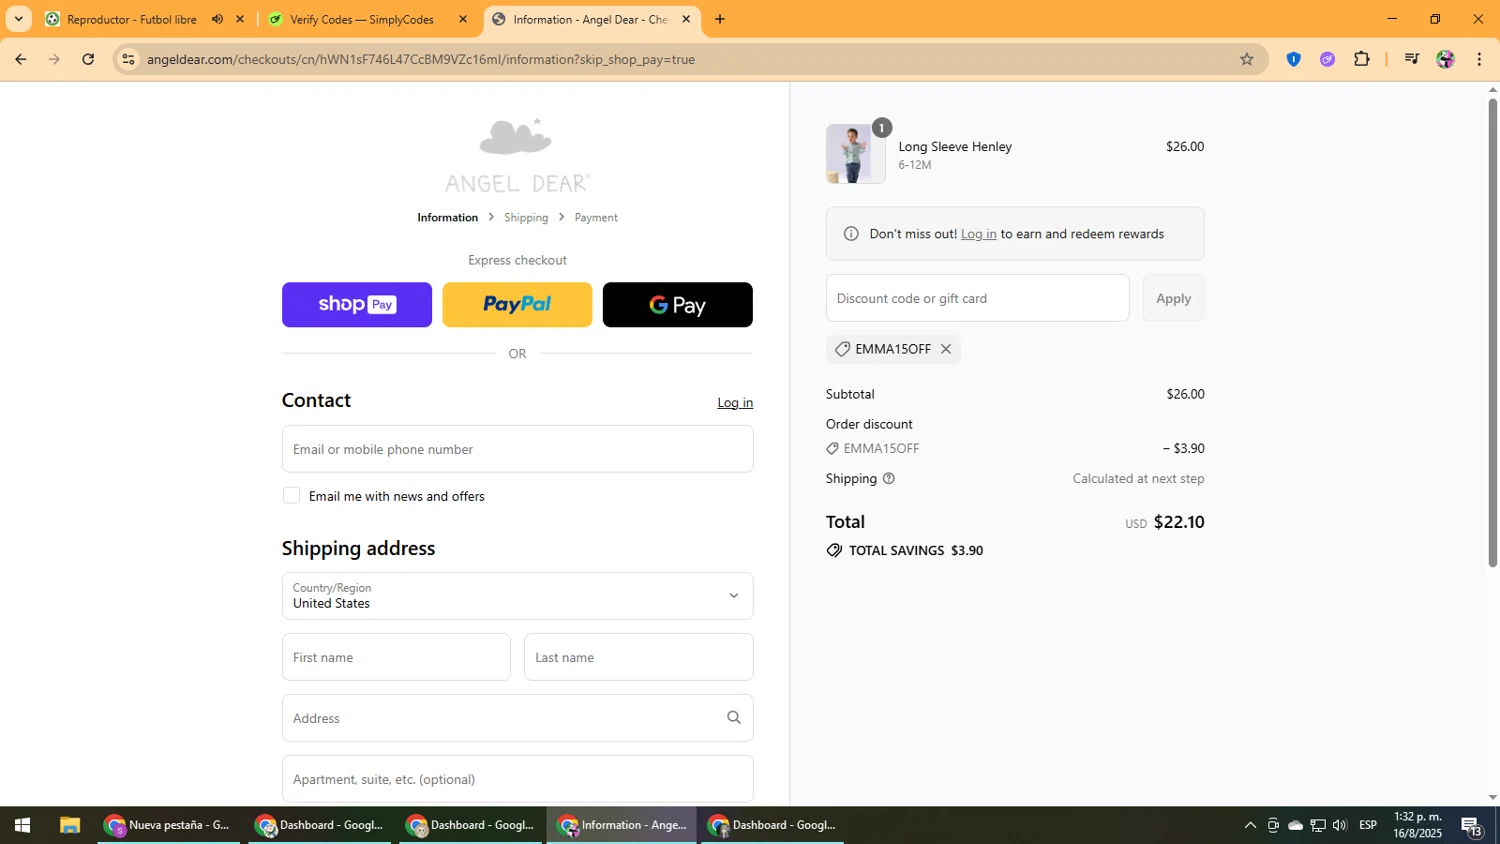
Task: Click the Apply discount button
Action: tap(1173, 298)
